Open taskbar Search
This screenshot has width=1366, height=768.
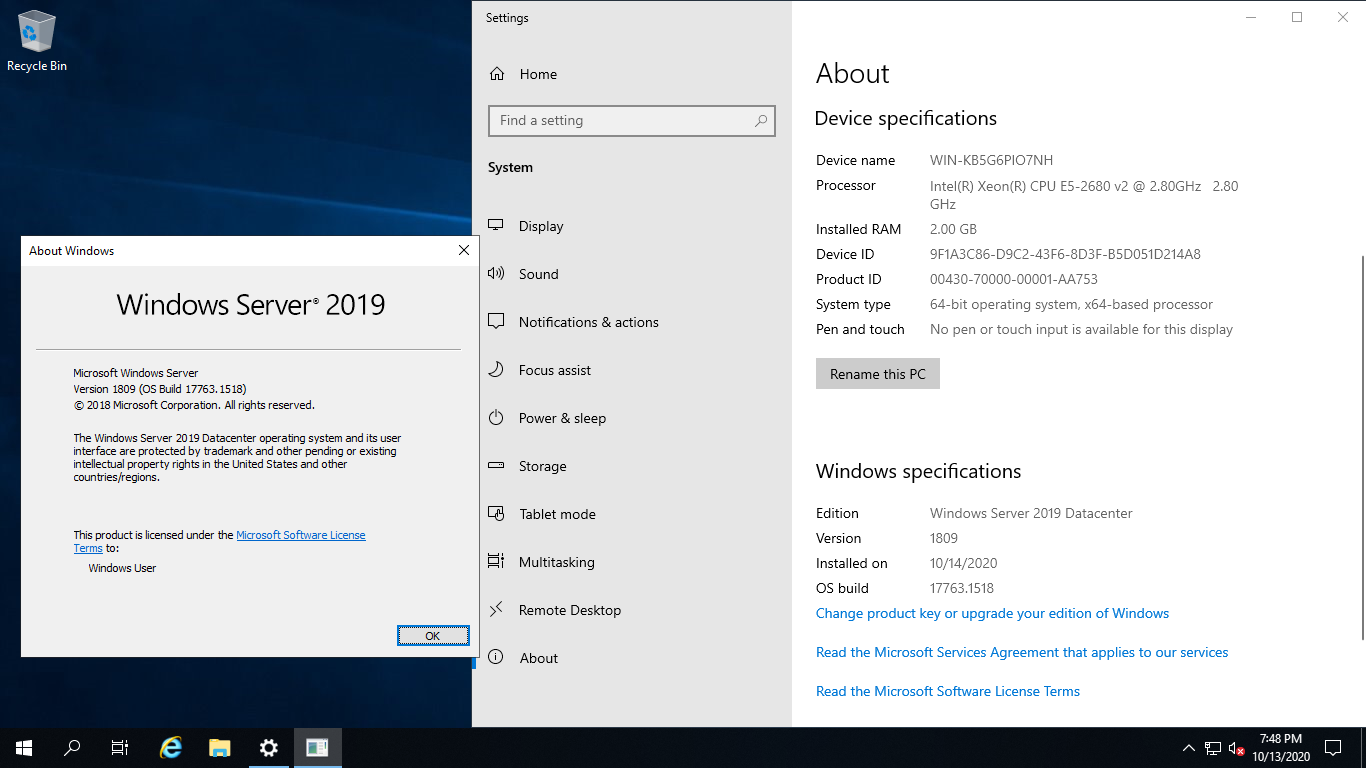tap(72, 748)
